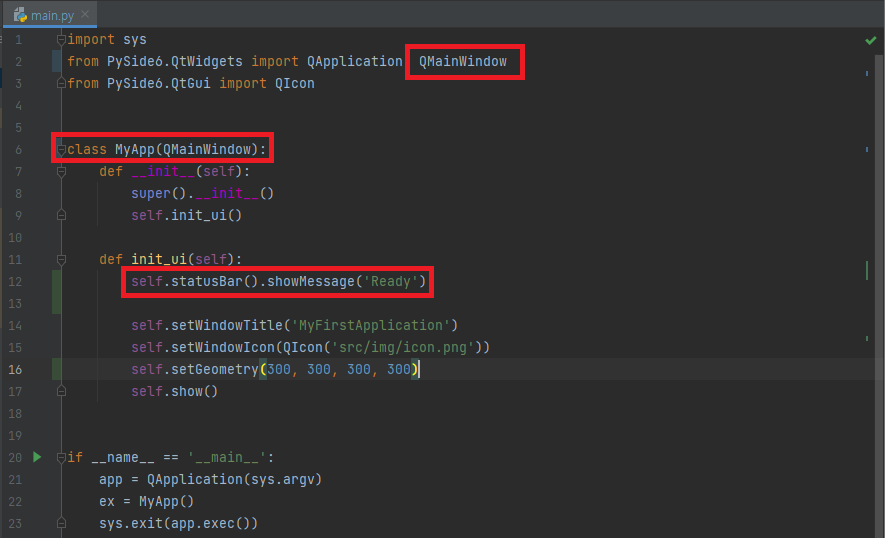Image resolution: width=885 pixels, height=538 pixels.
Task: Click PySide6.QtGui module name
Action: coord(159,84)
